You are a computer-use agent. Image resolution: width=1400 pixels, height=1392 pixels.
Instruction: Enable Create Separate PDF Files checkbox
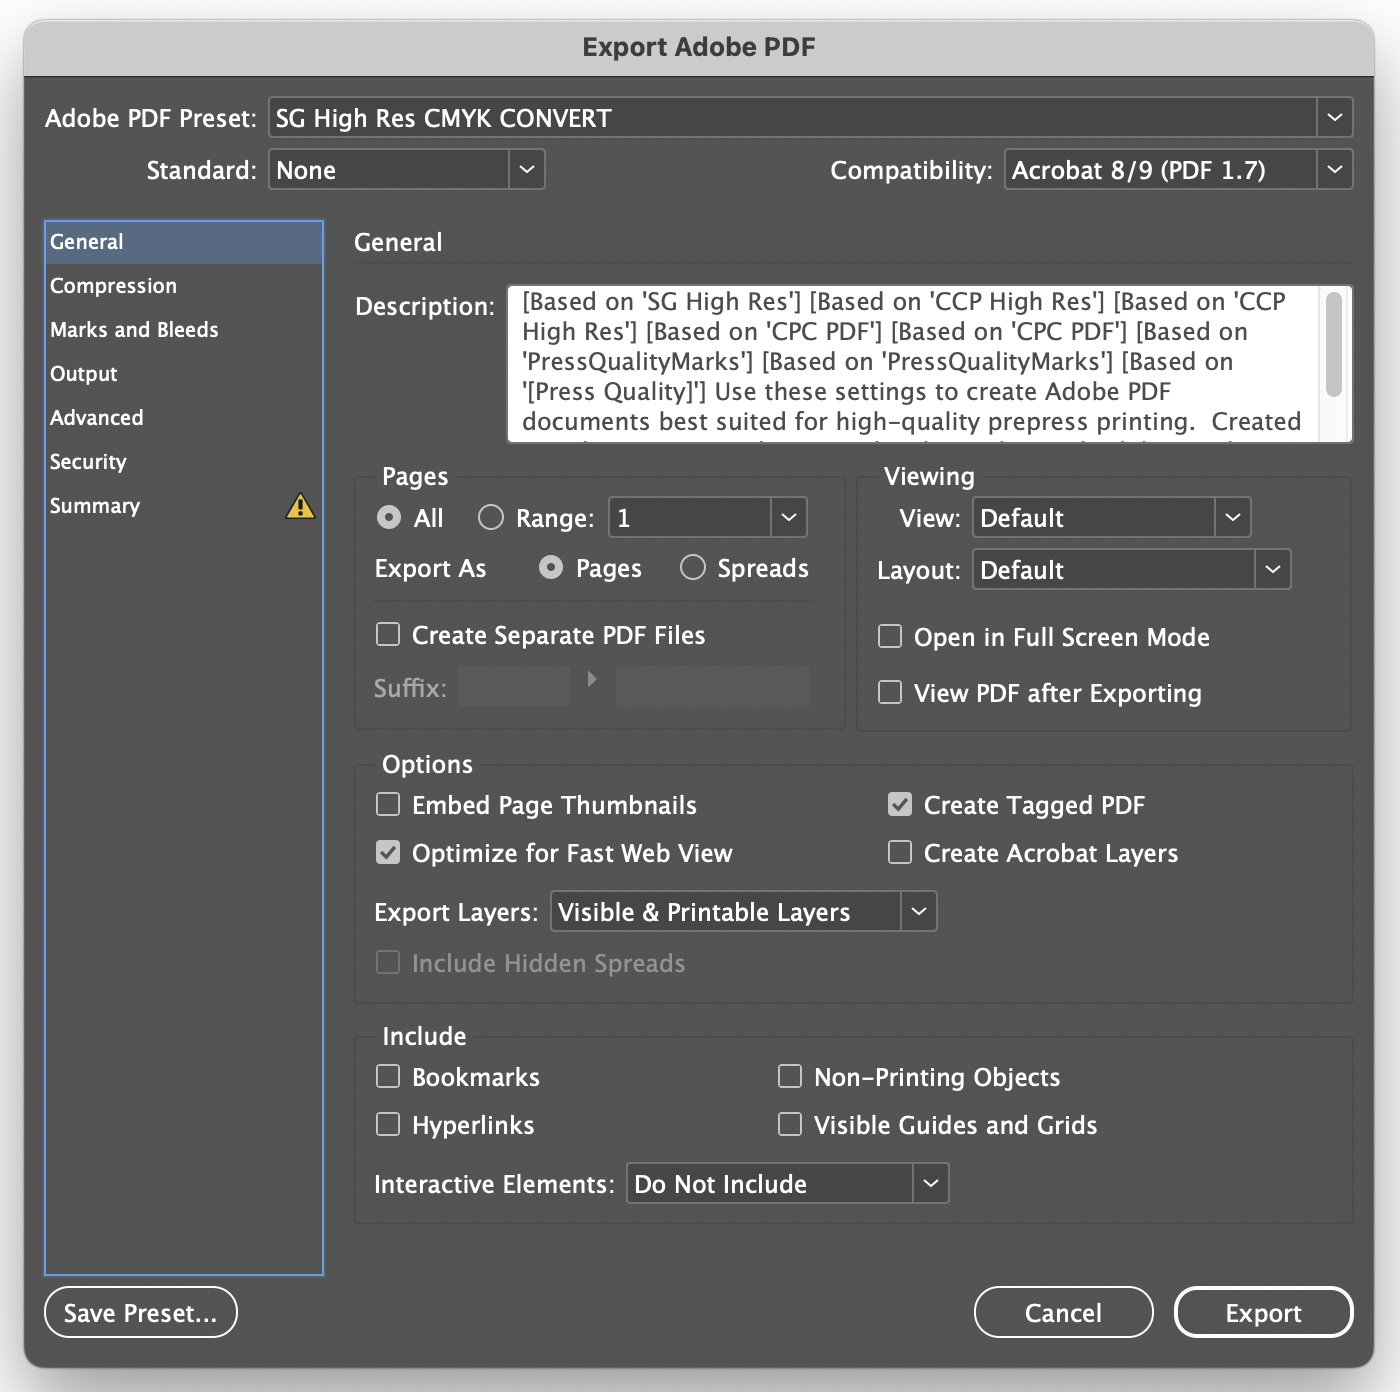(x=388, y=635)
